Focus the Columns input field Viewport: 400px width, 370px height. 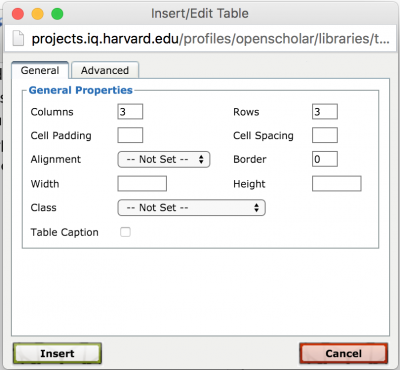pos(130,112)
